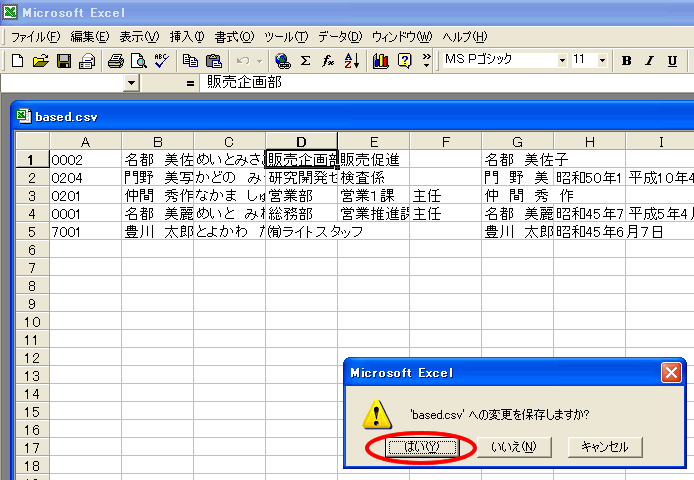Open the Chart Wizard icon
Screen dimensions: 694x480
381,61
